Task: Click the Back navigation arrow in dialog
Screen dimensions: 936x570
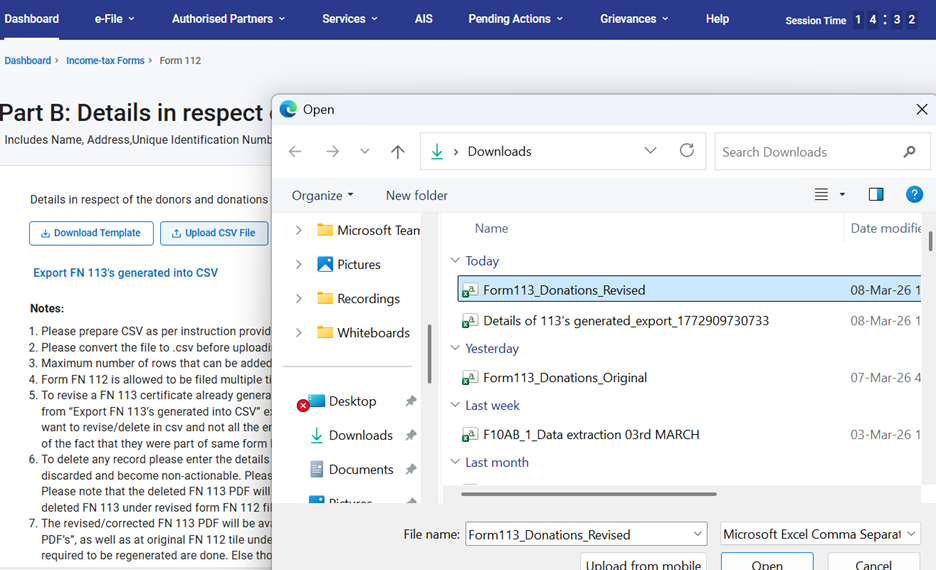Action: [x=295, y=152]
